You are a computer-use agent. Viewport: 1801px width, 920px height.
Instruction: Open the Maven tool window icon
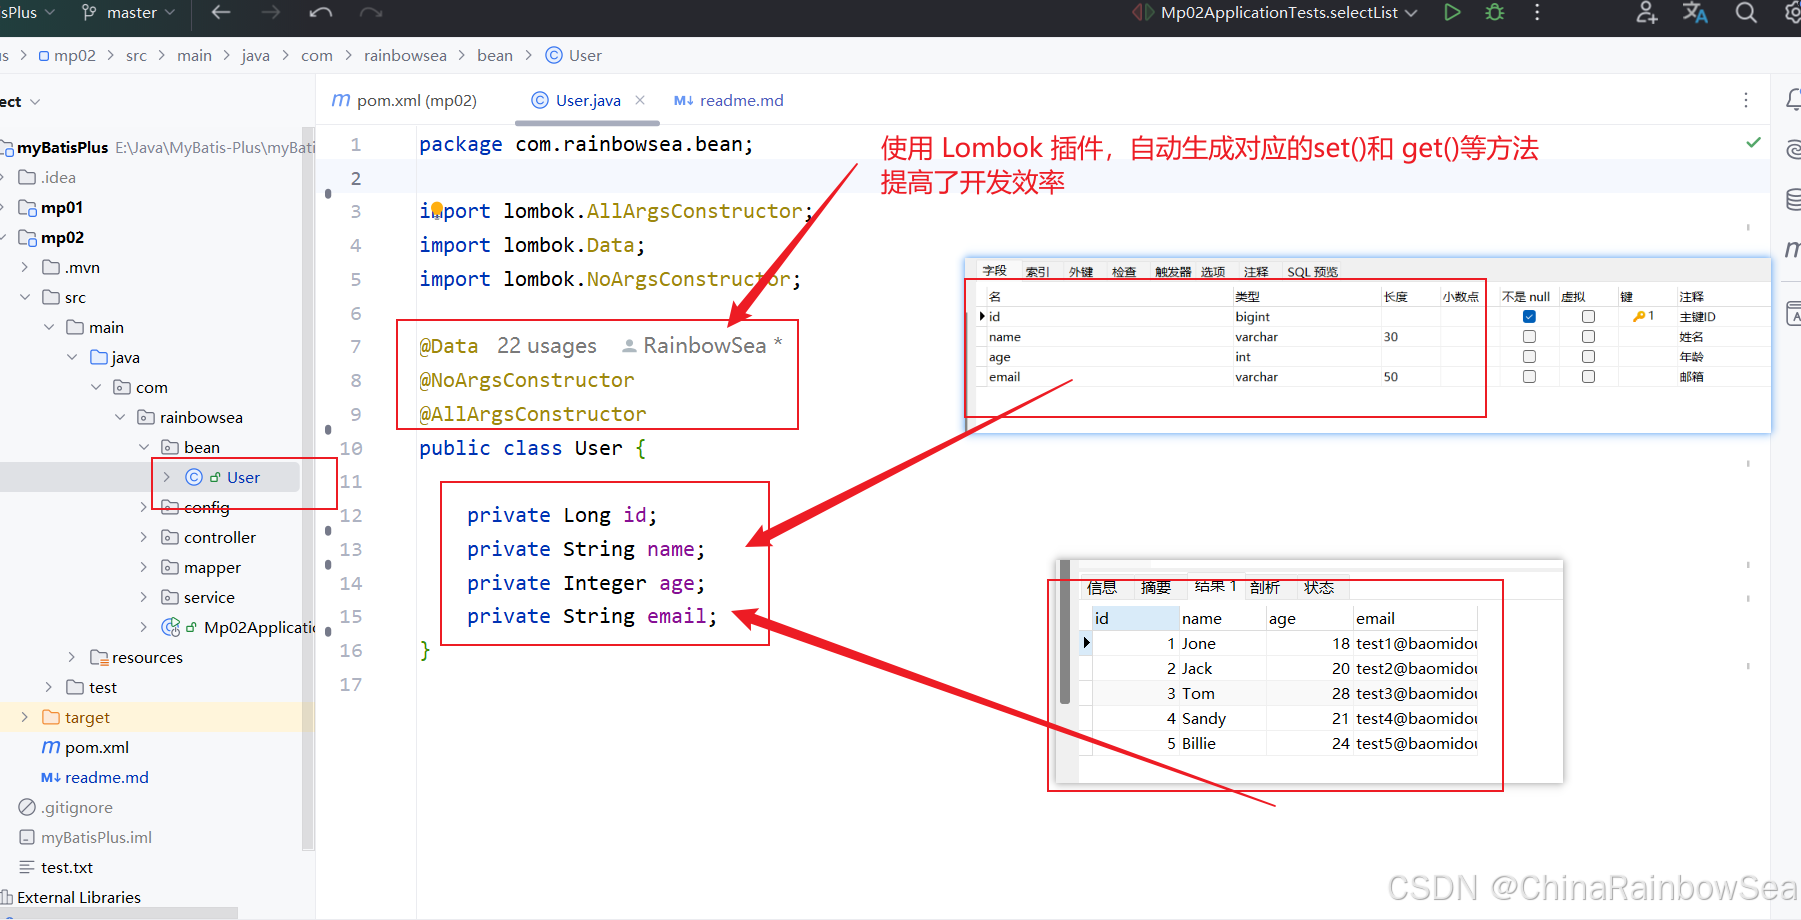tap(1793, 249)
